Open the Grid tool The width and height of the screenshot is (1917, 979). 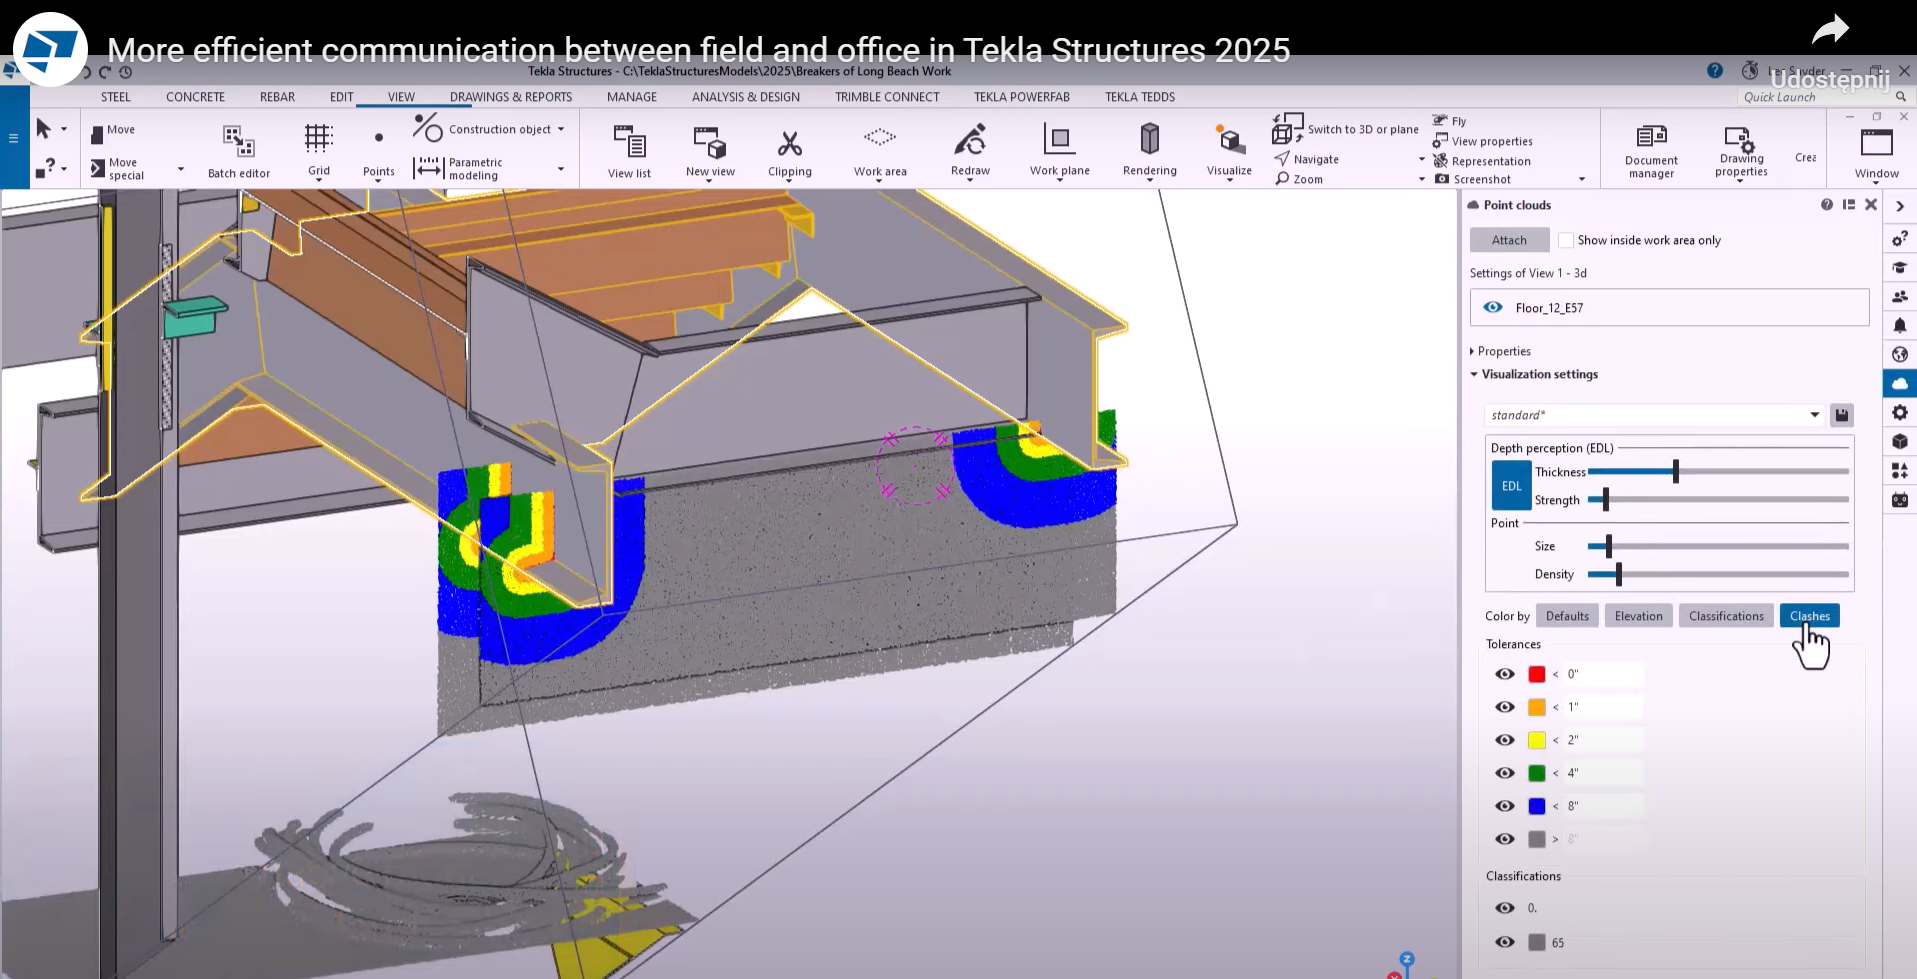click(318, 150)
